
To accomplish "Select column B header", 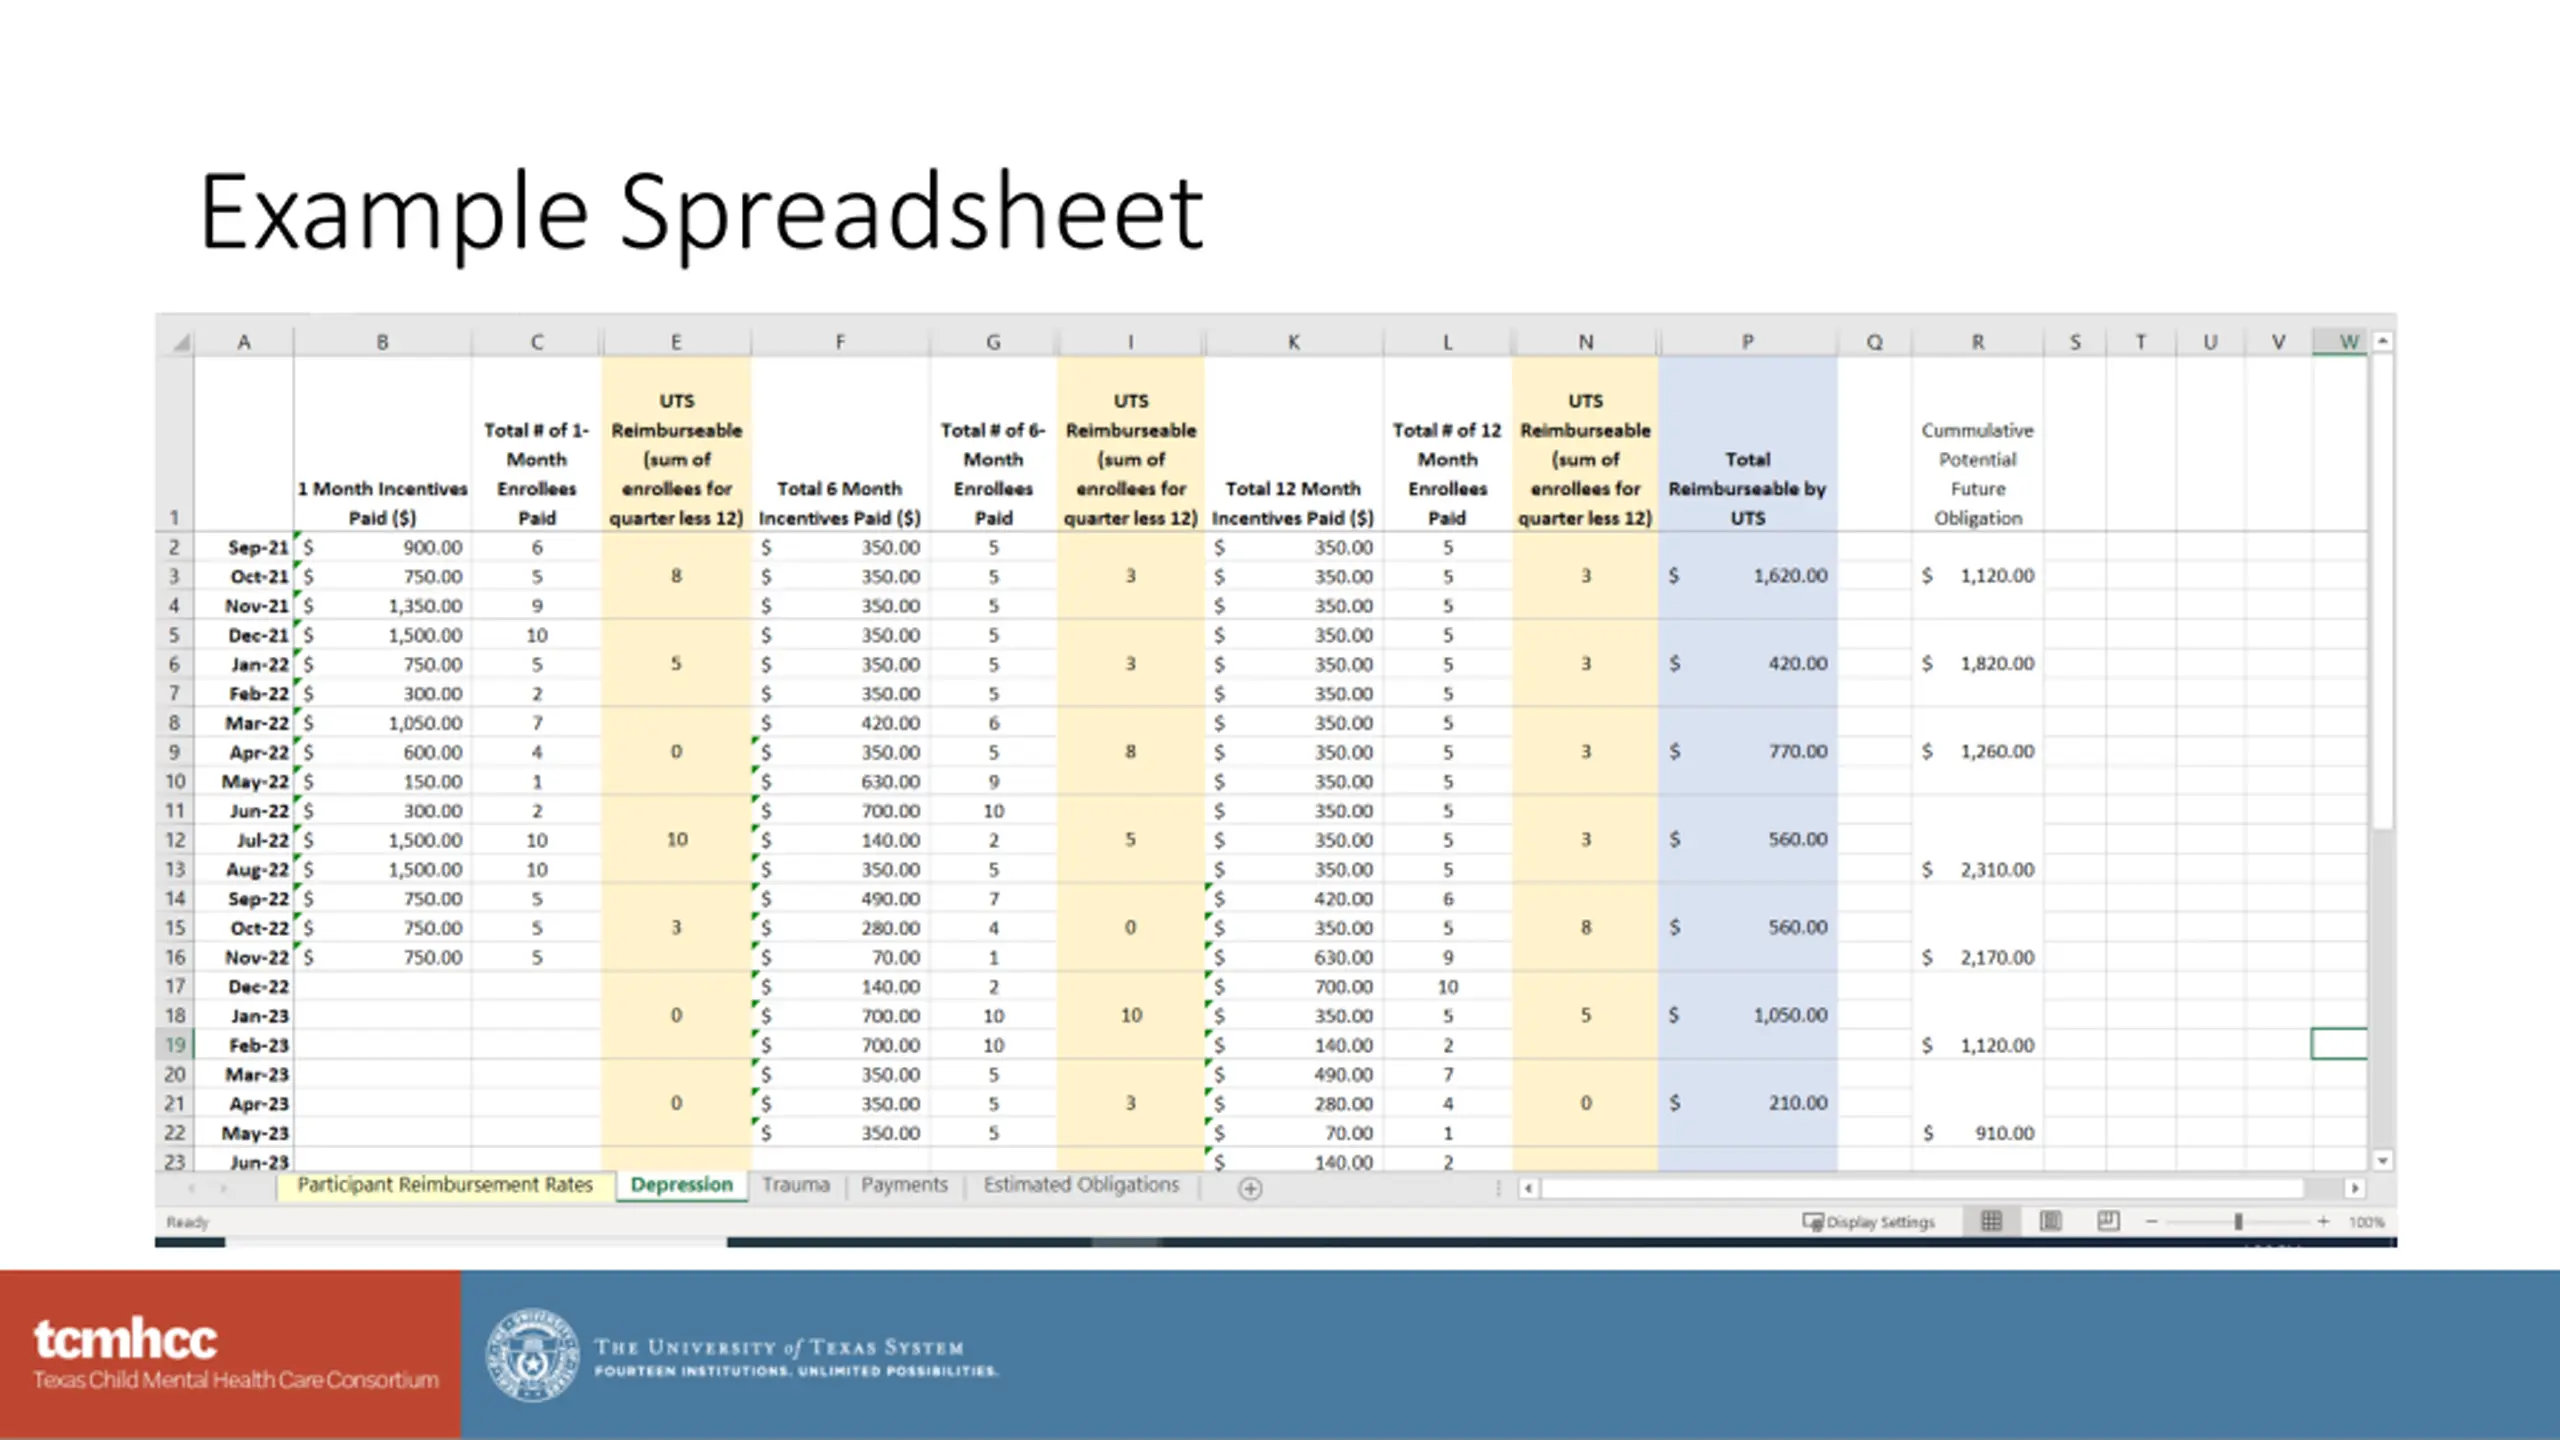I will pos(382,343).
